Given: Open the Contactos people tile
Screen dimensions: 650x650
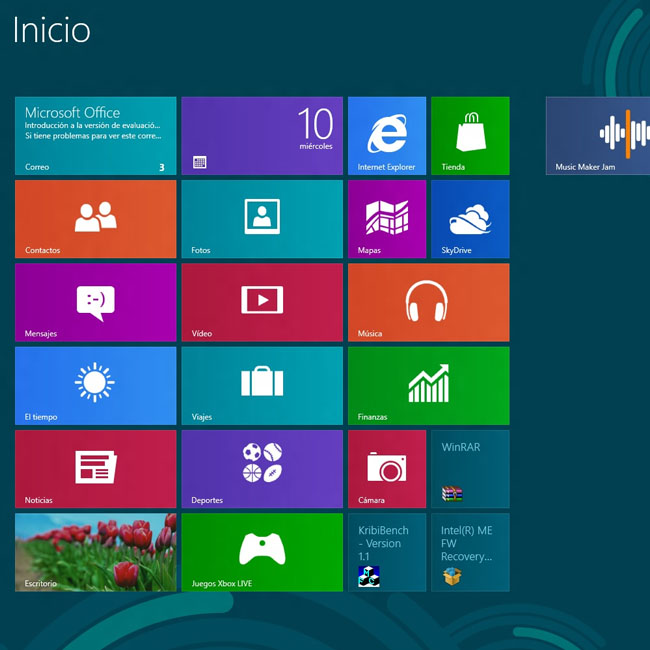Looking at the screenshot, I should [x=95, y=219].
